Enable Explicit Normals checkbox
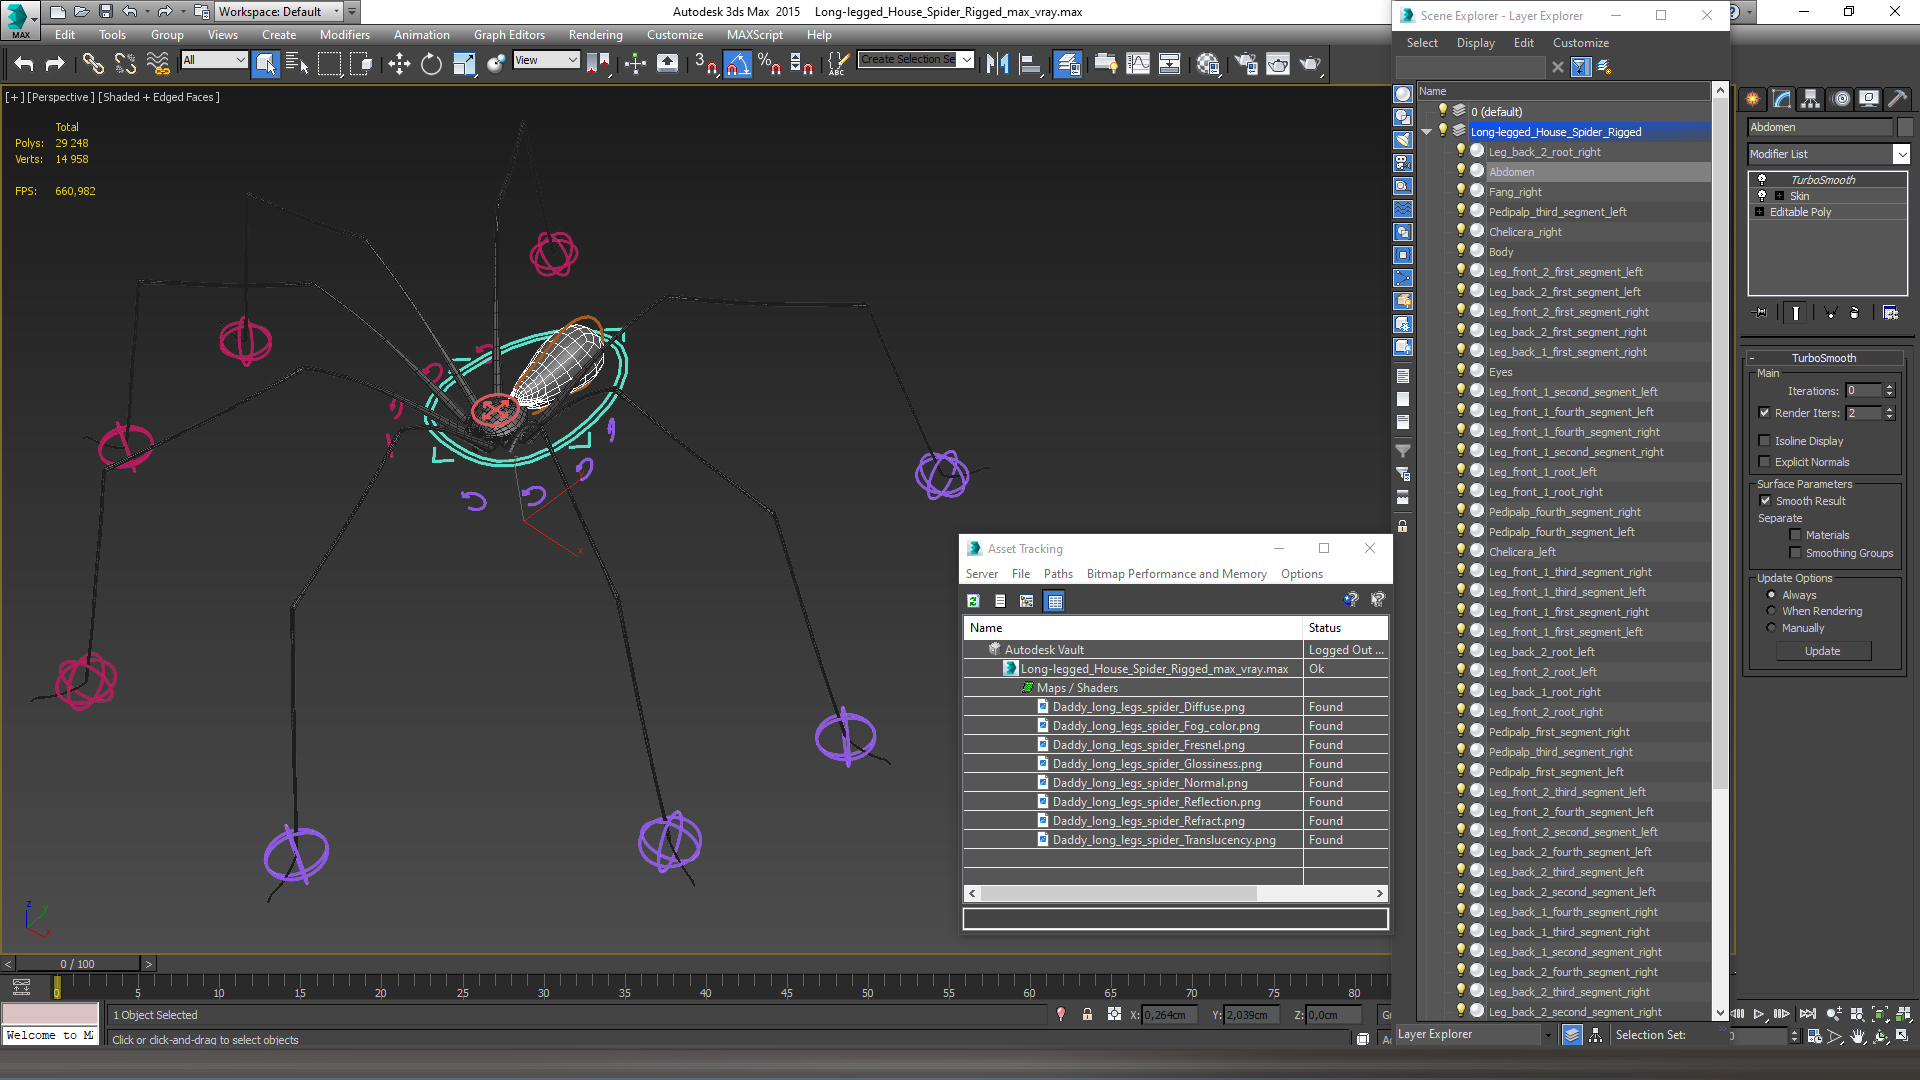Screen dimensions: 1920x1080 (1765, 462)
